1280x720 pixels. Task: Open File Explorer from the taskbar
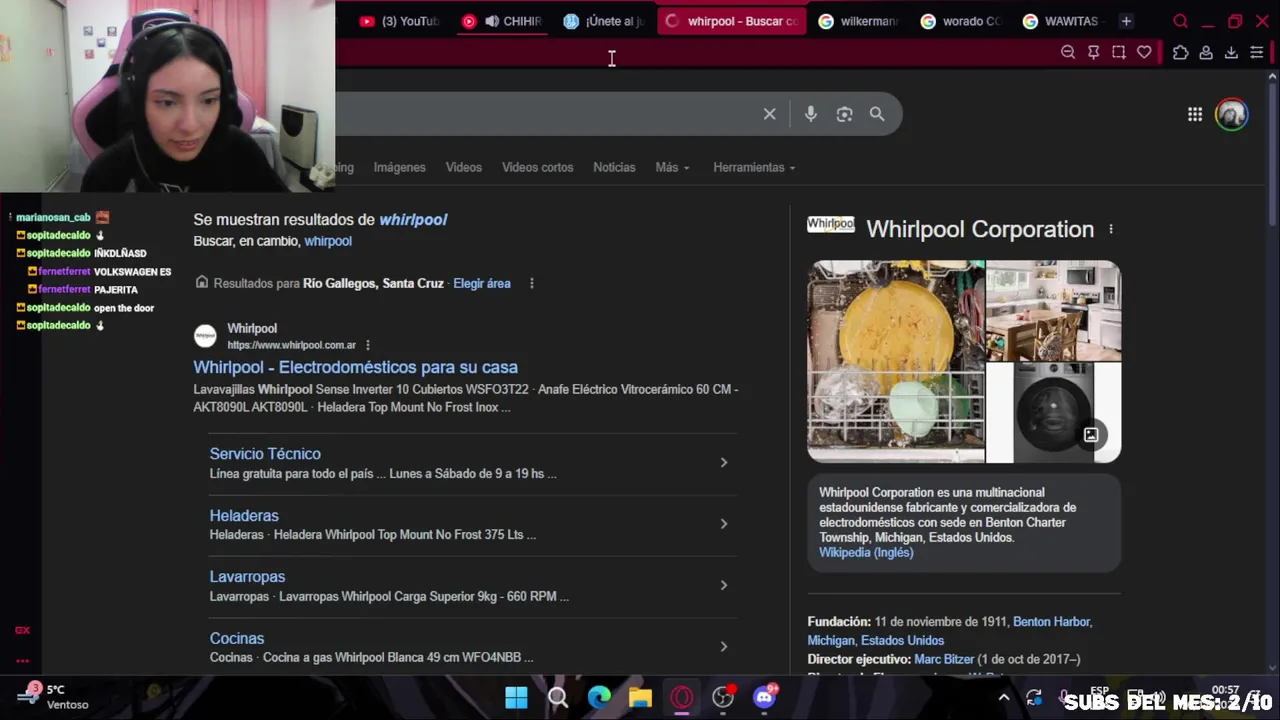(640, 697)
